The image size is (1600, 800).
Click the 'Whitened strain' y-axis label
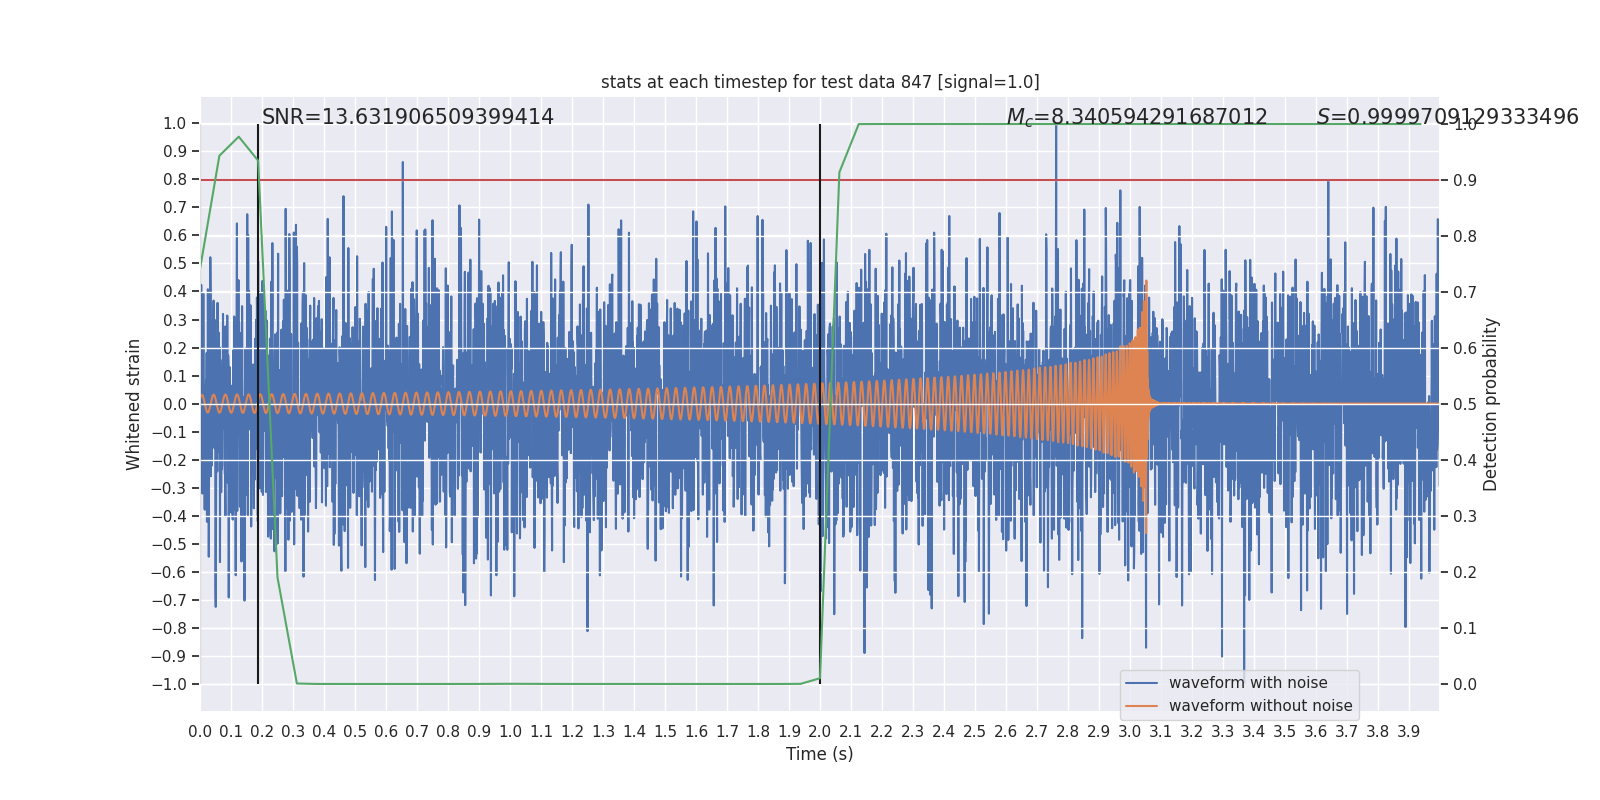coord(134,404)
